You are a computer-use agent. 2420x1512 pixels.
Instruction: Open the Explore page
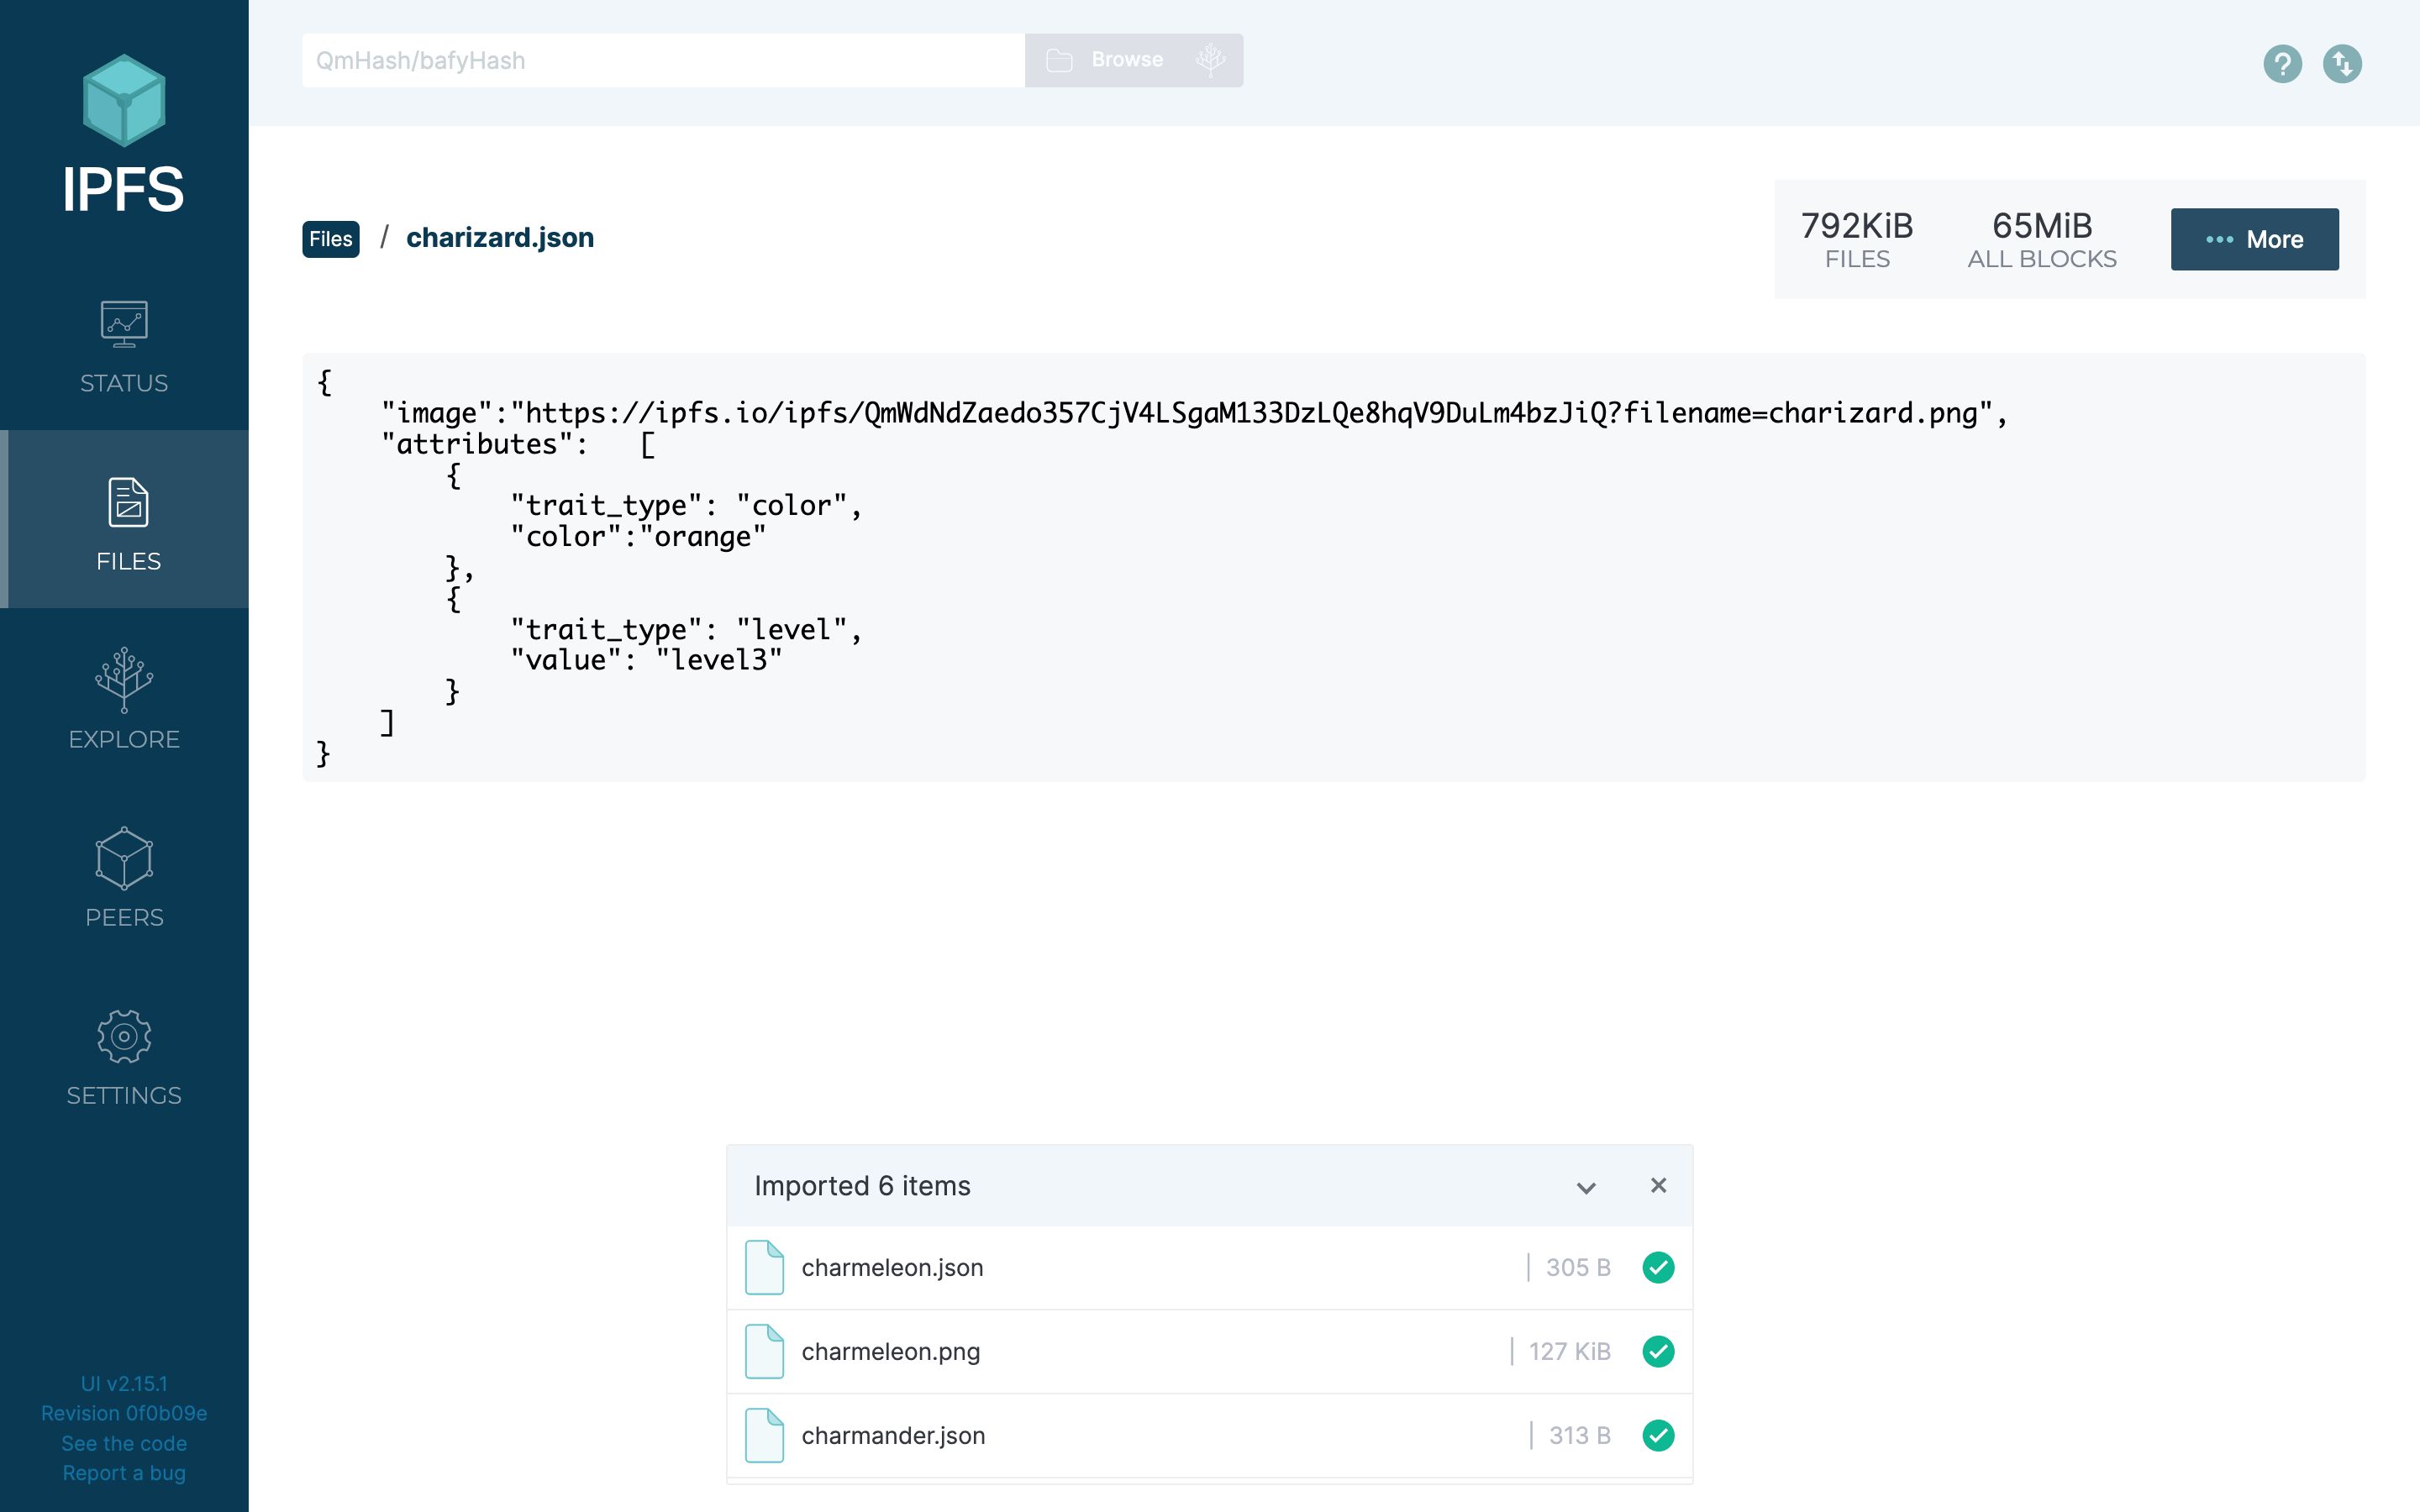click(124, 697)
